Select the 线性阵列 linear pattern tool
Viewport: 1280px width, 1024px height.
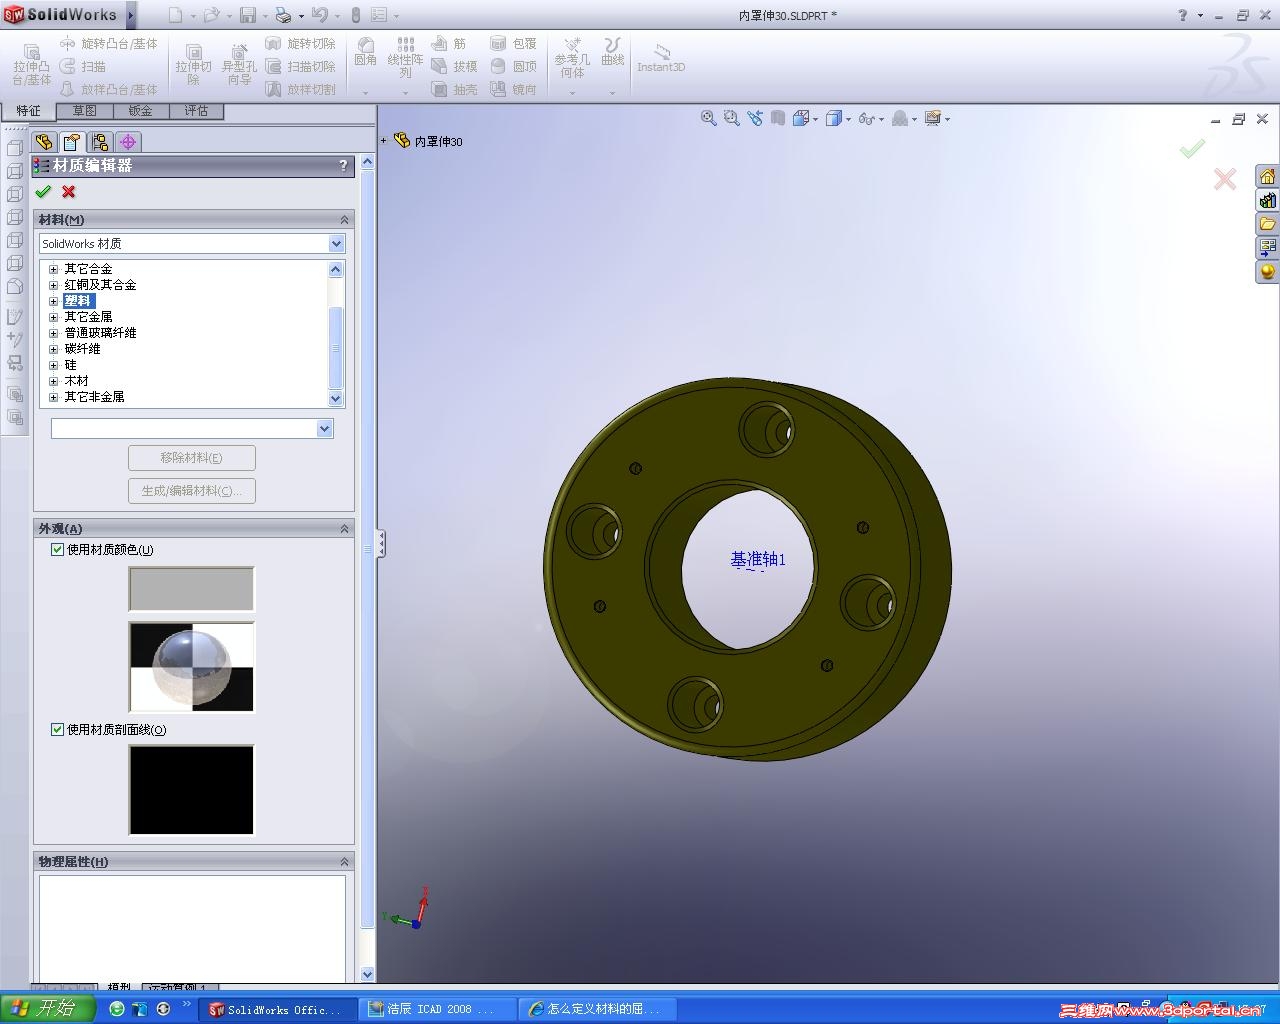click(405, 58)
